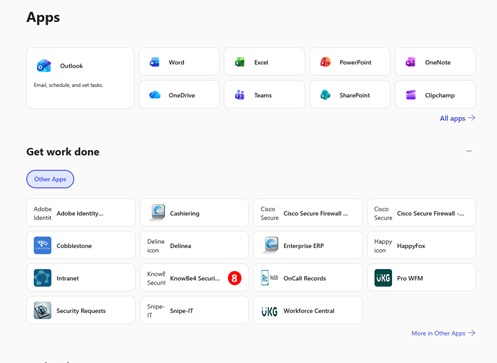The width and height of the screenshot is (497, 363).
Task: Launch Word from its icon
Action: (x=155, y=62)
